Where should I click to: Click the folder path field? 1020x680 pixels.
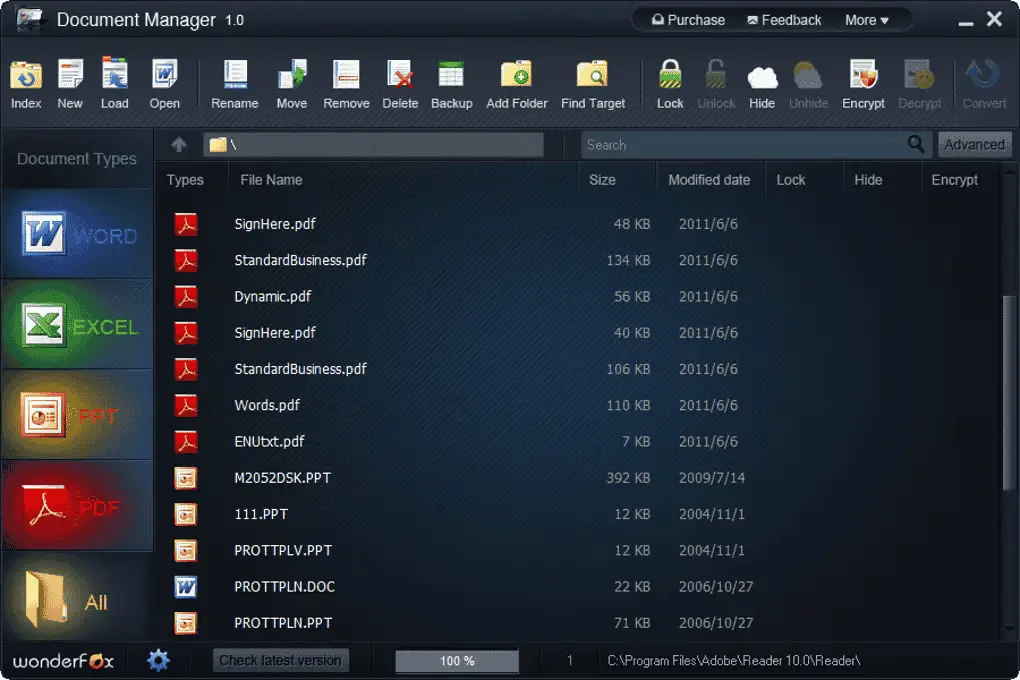[373, 144]
